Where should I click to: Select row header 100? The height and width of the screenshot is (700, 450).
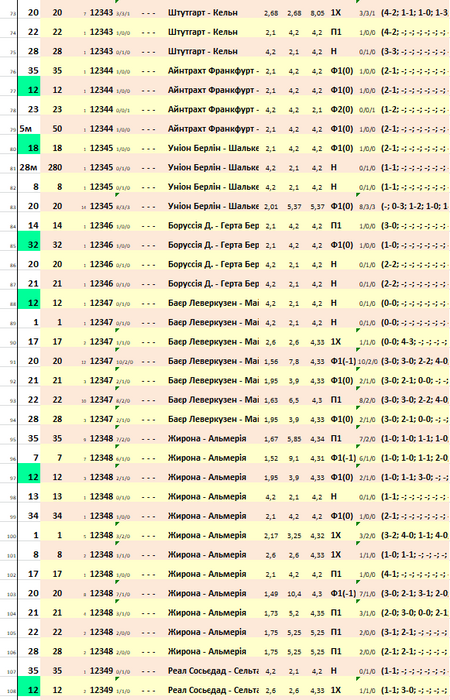(12, 536)
